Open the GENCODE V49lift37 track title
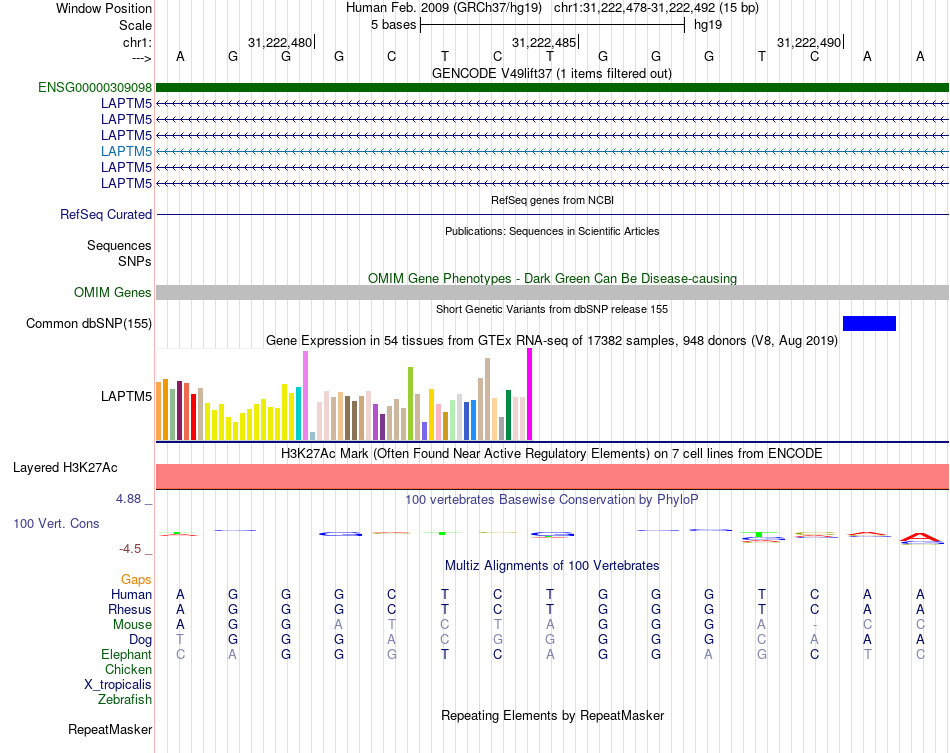The image size is (950, 753). pos(552,73)
